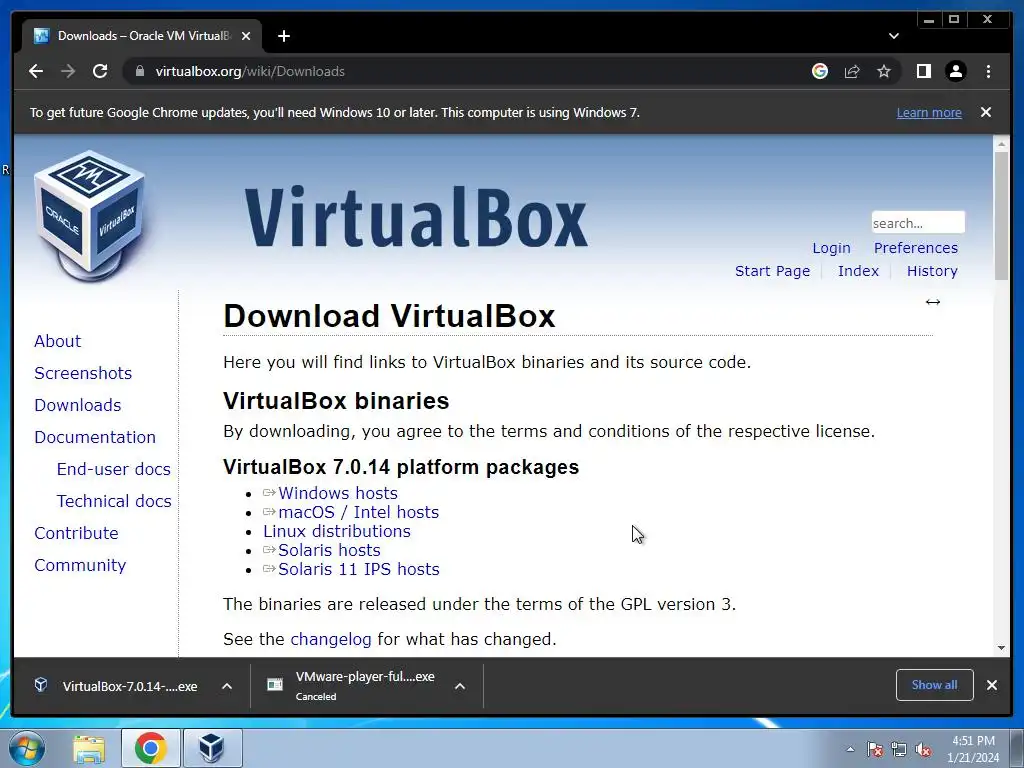Click the vertical scrollbar thumb

tap(1001, 216)
